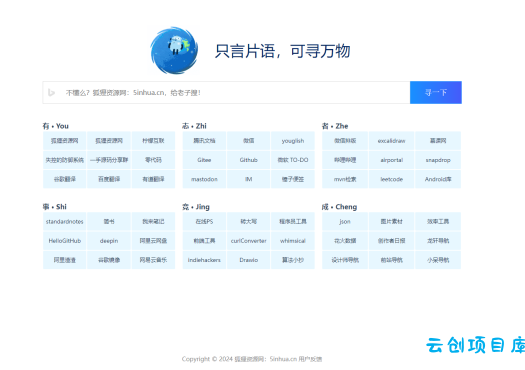Open the 微信 tile under Zhi
The width and height of the screenshot is (525, 370).
click(248, 141)
